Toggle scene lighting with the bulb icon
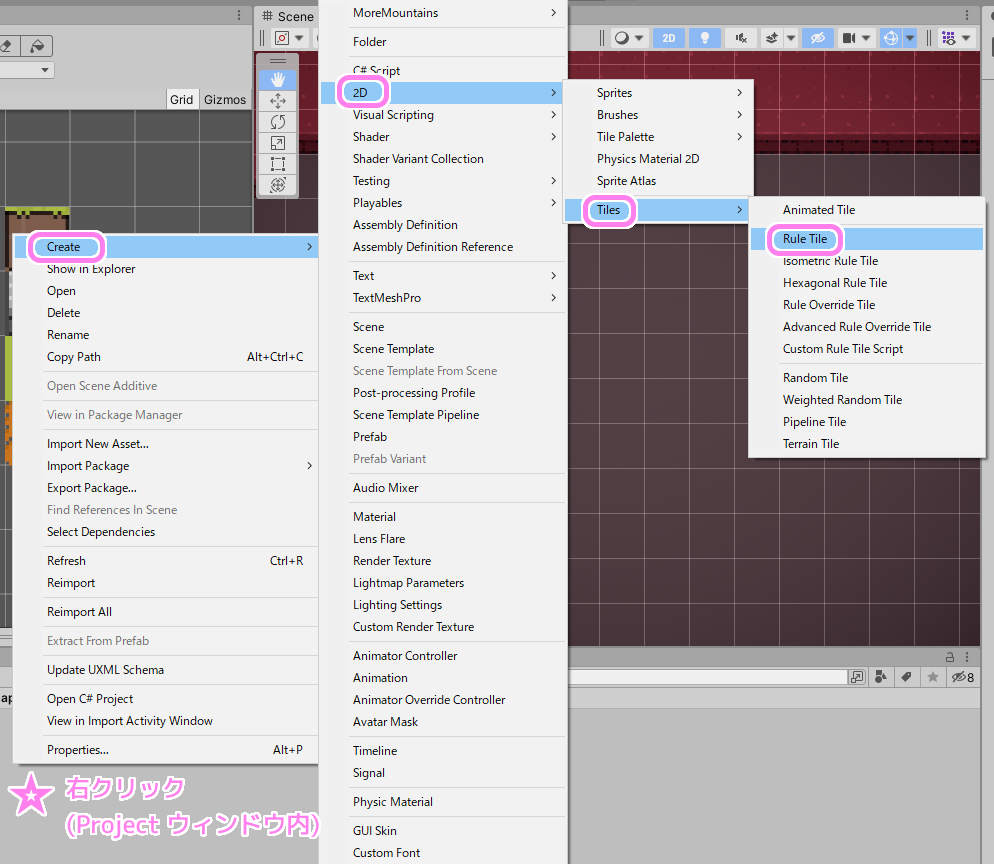This screenshot has height=864, width=994. [x=705, y=37]
